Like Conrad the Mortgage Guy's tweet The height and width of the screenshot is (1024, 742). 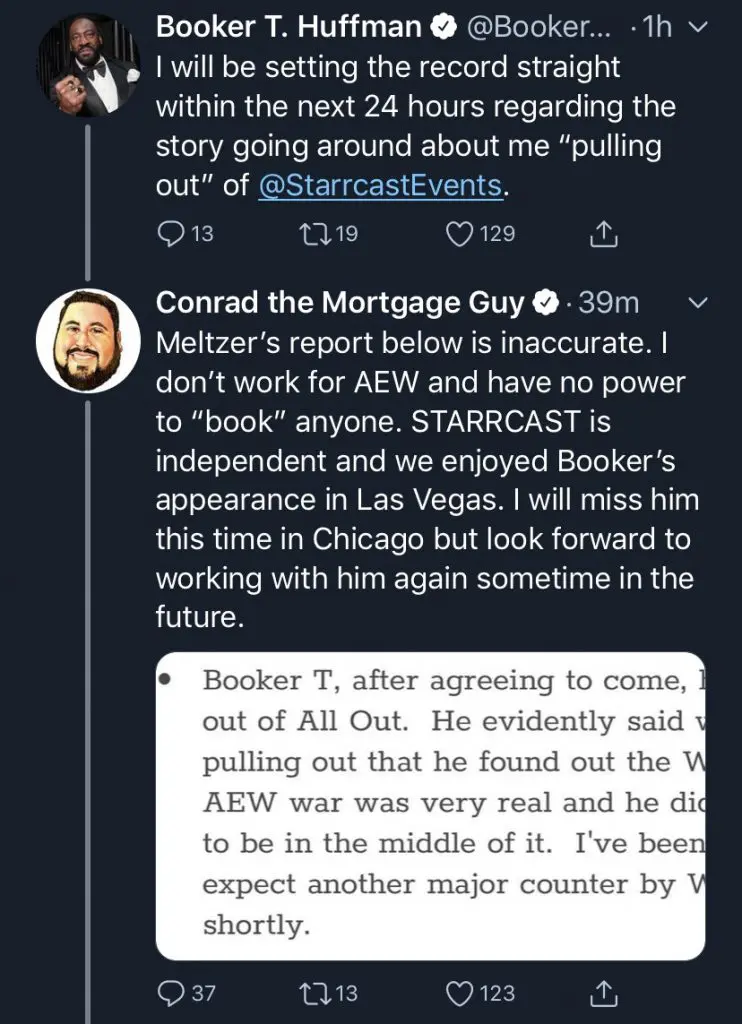pos(460,993)
